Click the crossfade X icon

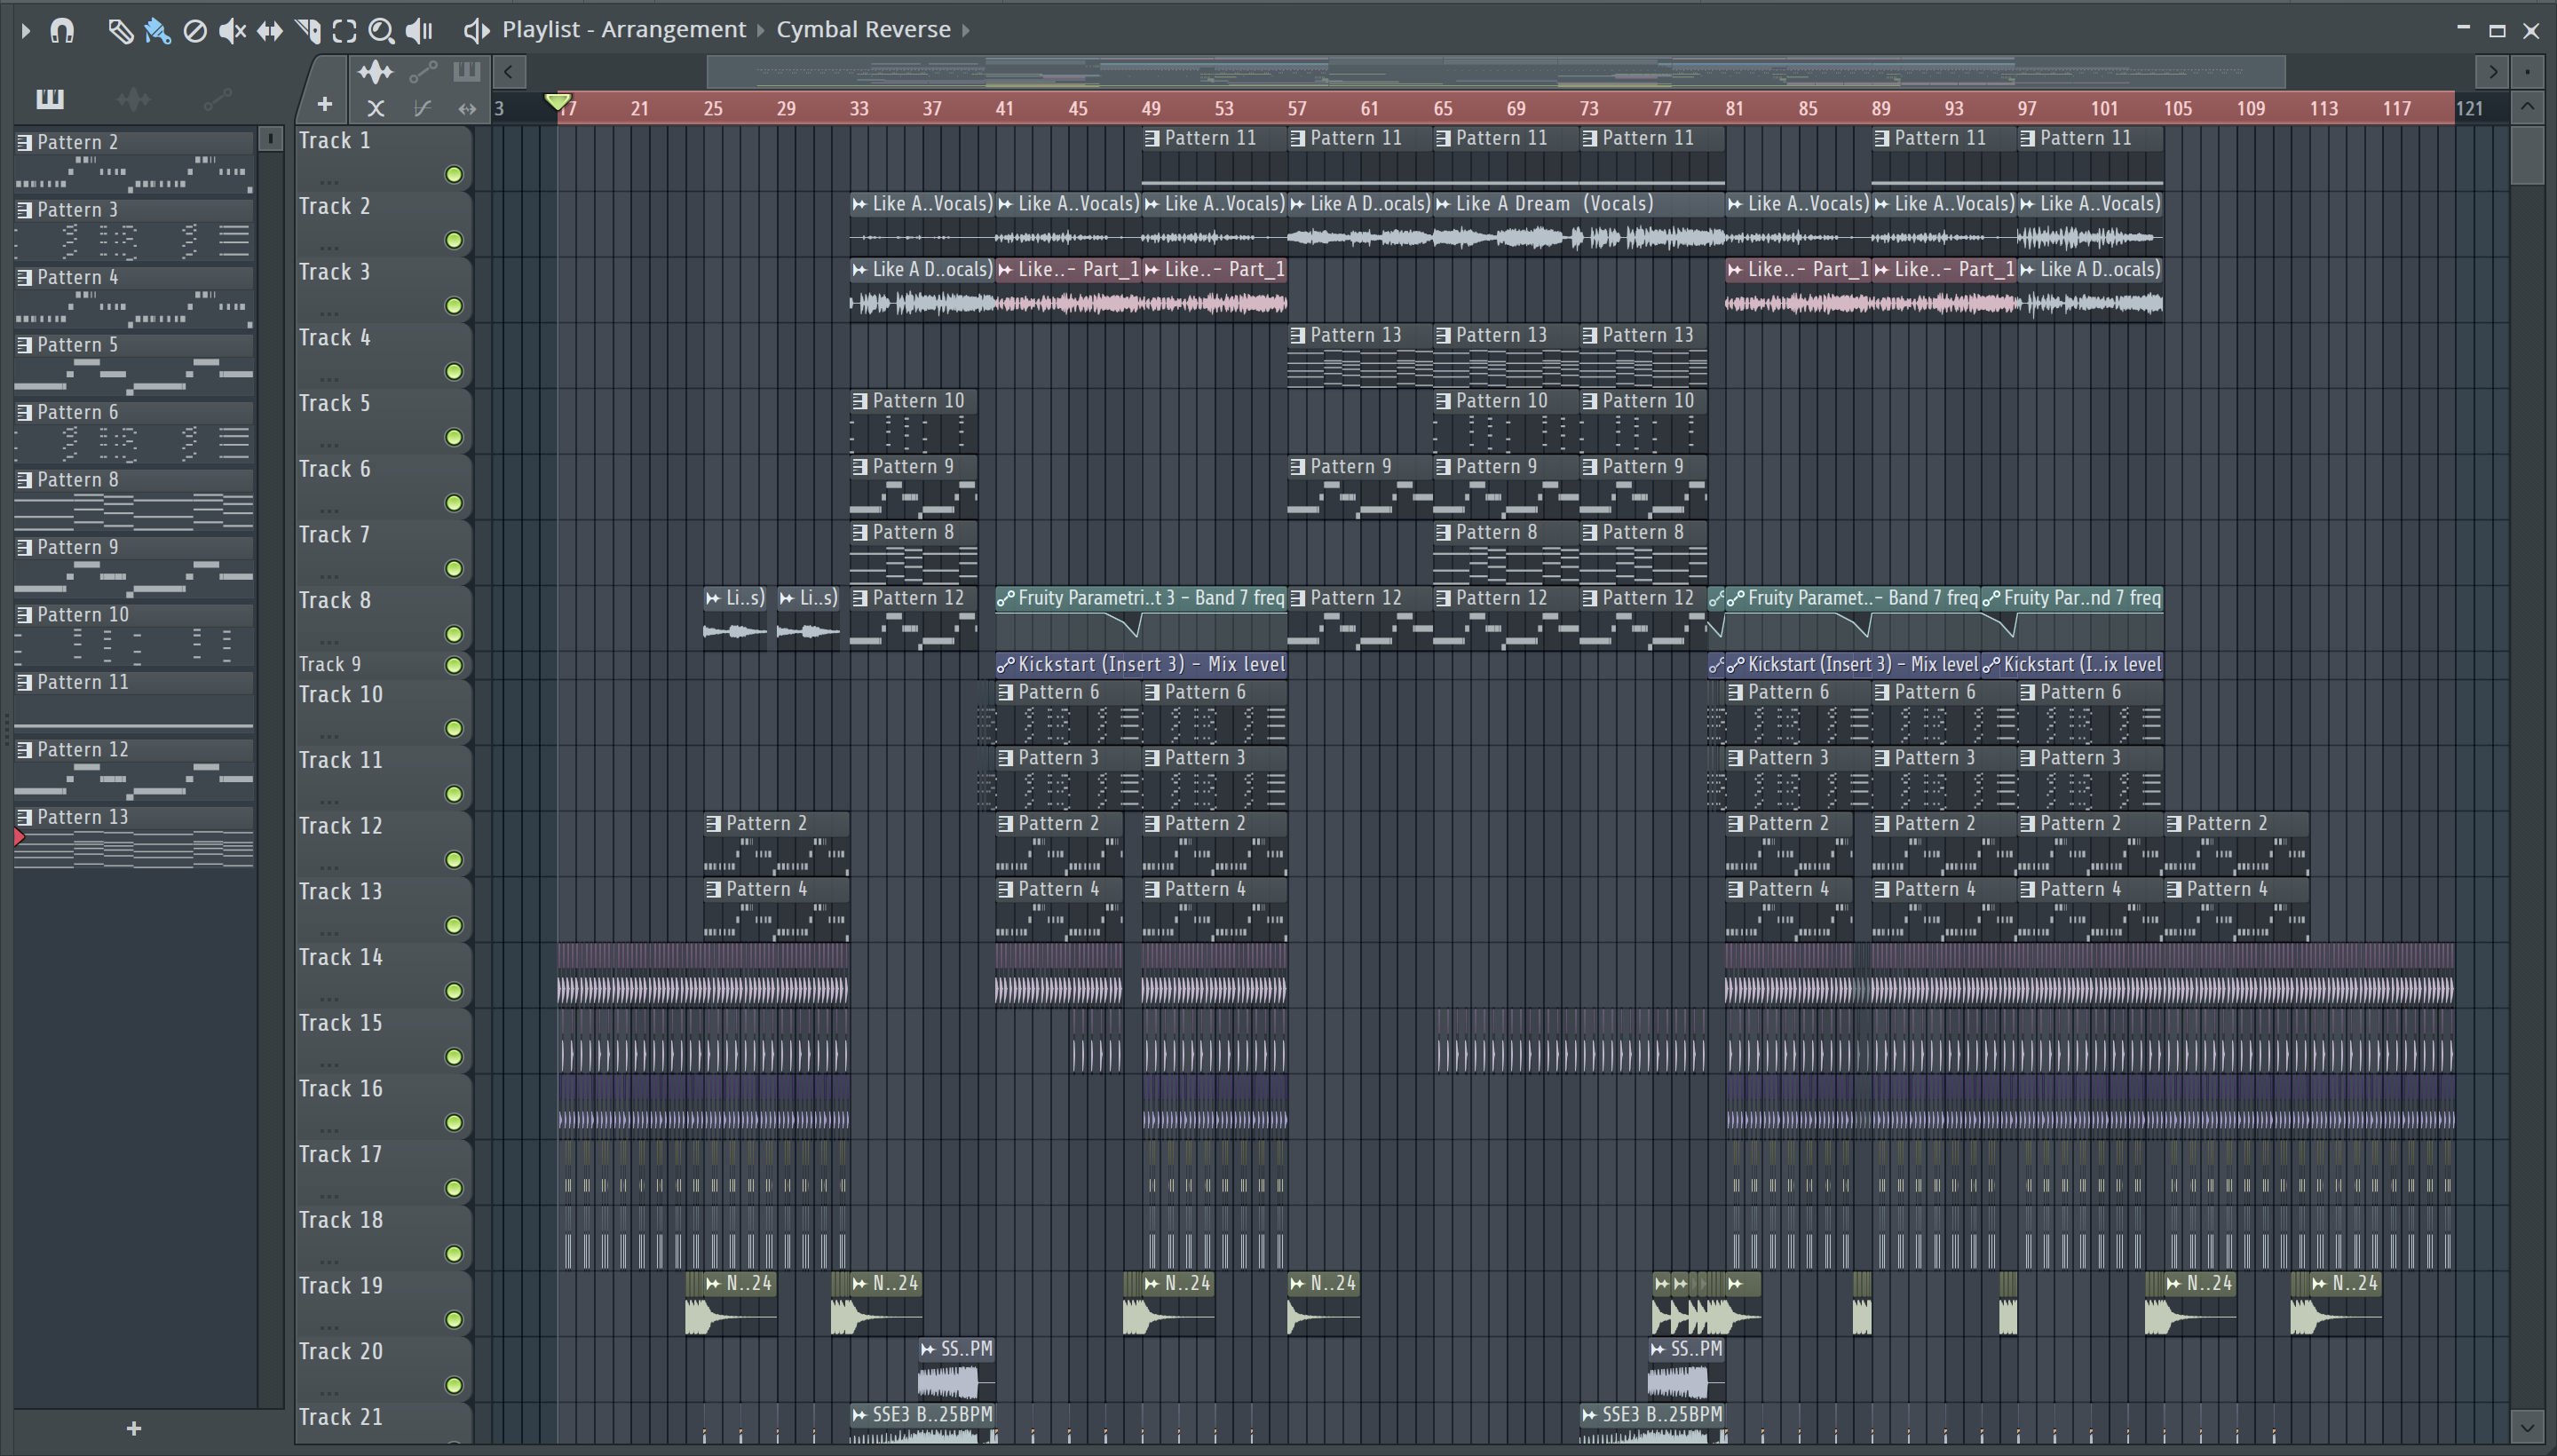tap(376, 108)
